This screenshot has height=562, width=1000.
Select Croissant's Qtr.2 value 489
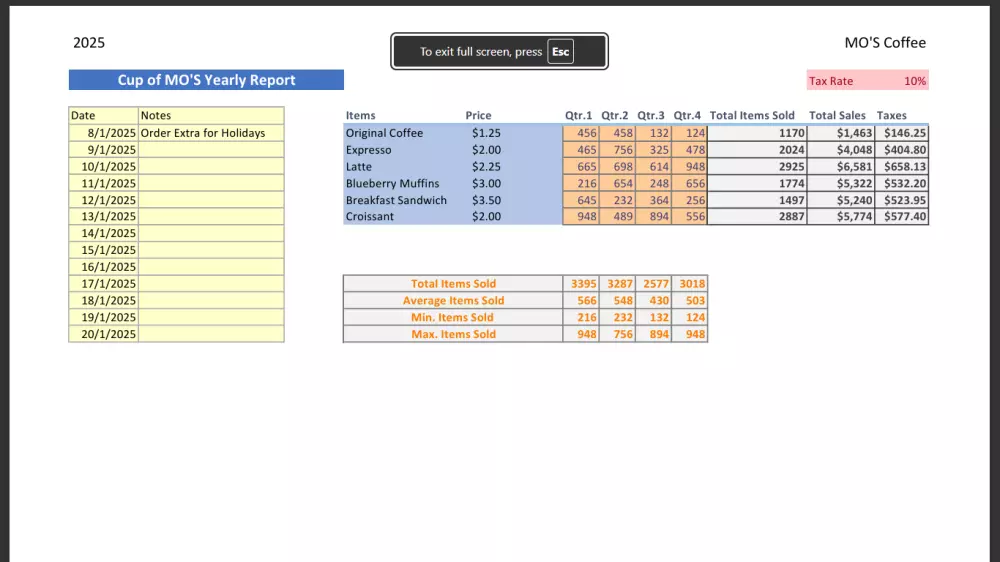tap(617, 216)
